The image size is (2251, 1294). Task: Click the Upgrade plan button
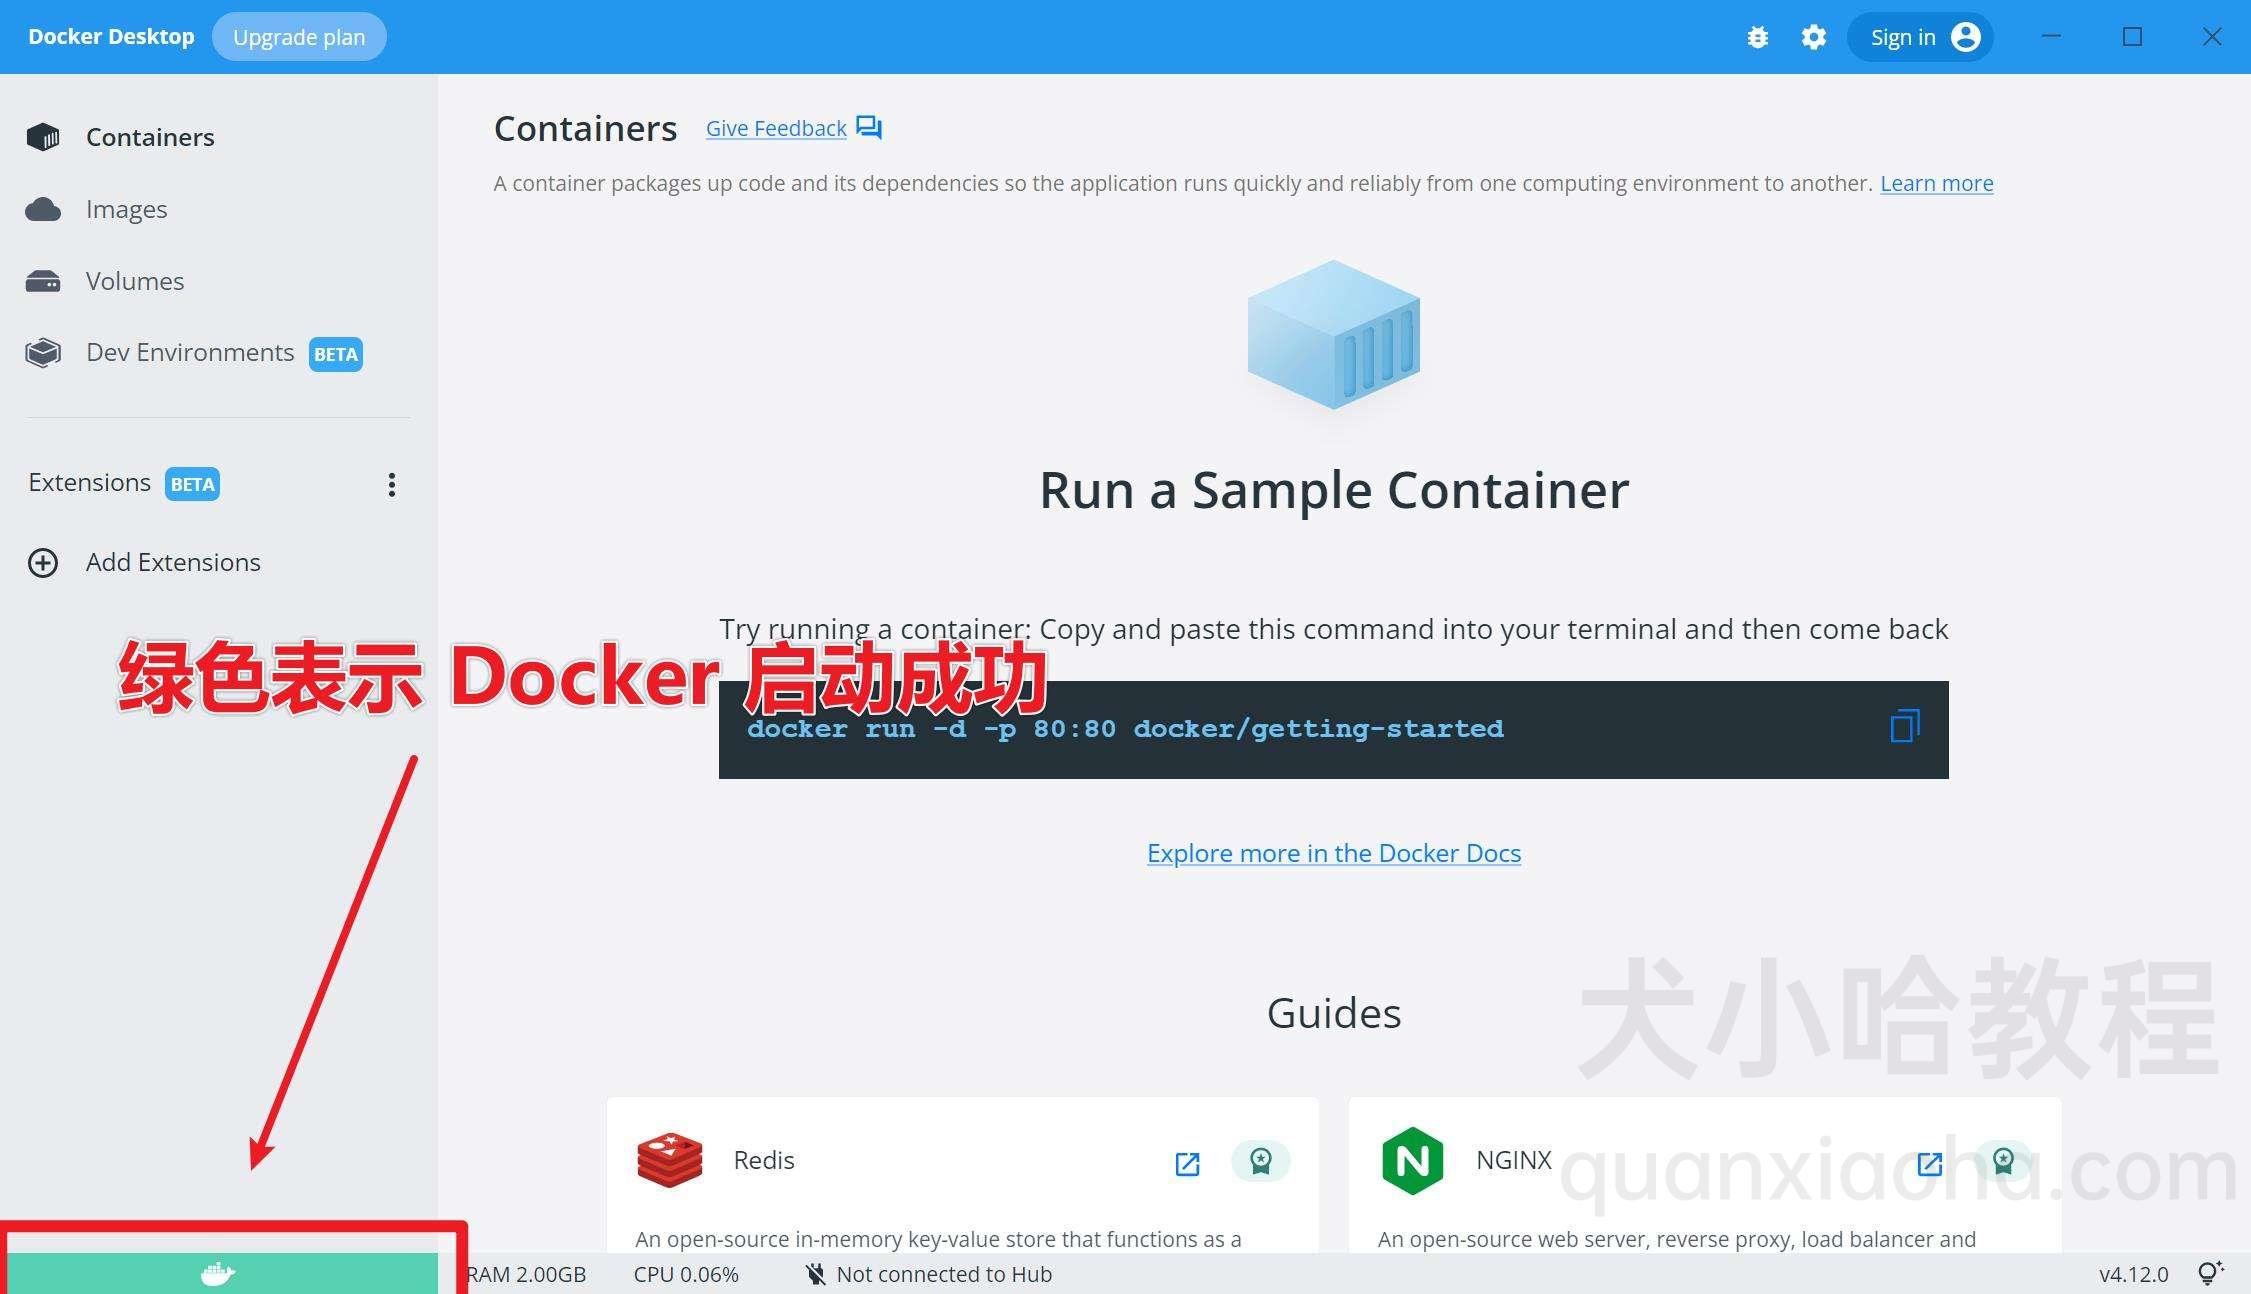coord(298,36)
